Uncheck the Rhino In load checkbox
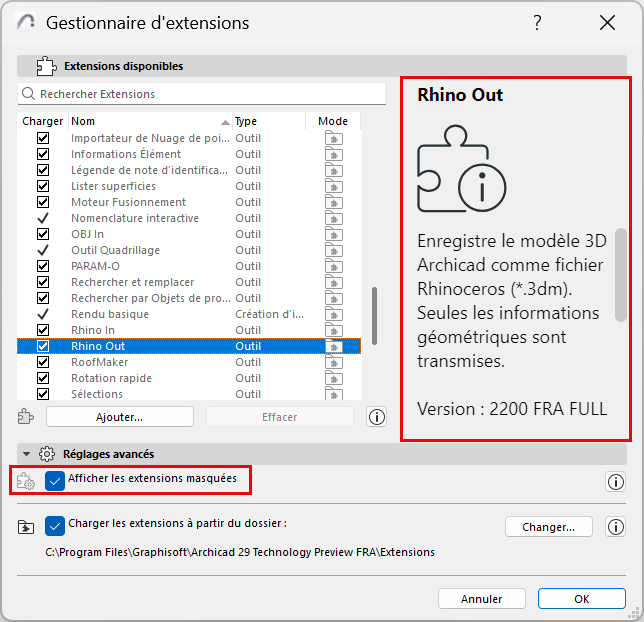 43,330
